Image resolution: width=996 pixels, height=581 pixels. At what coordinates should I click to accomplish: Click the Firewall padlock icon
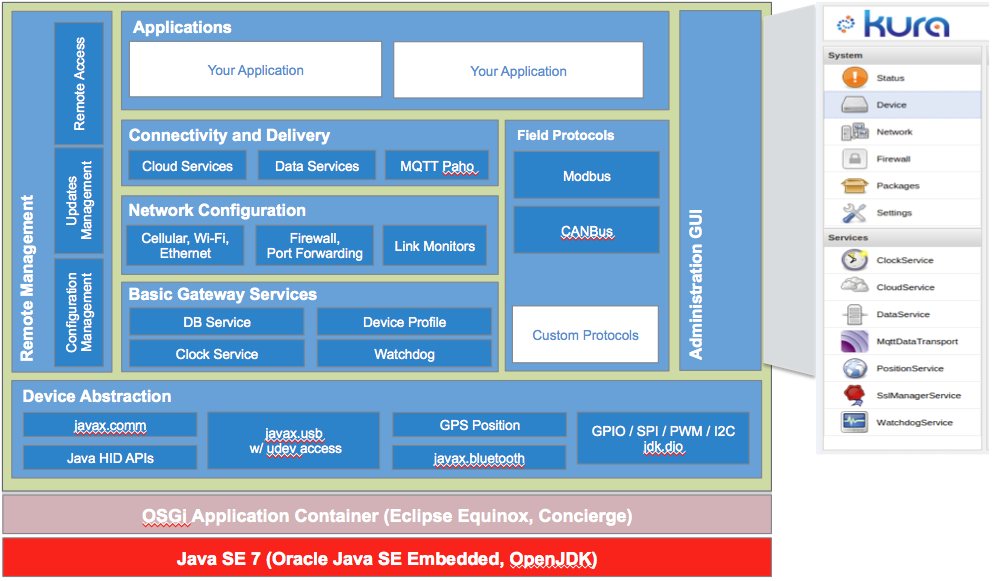coord(855,159)
